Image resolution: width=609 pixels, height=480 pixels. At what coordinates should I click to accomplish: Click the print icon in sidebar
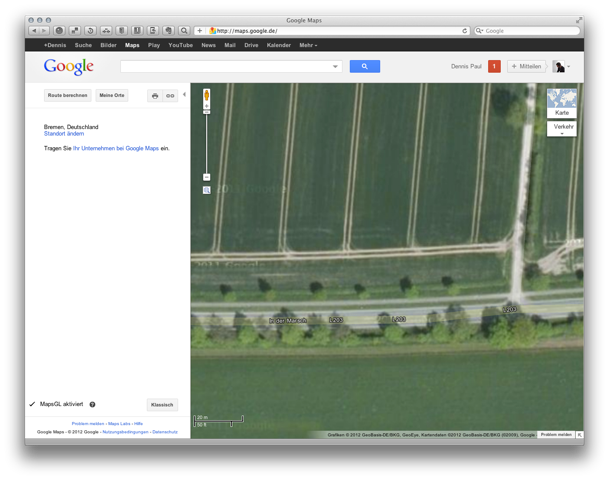tap(154, 96)
